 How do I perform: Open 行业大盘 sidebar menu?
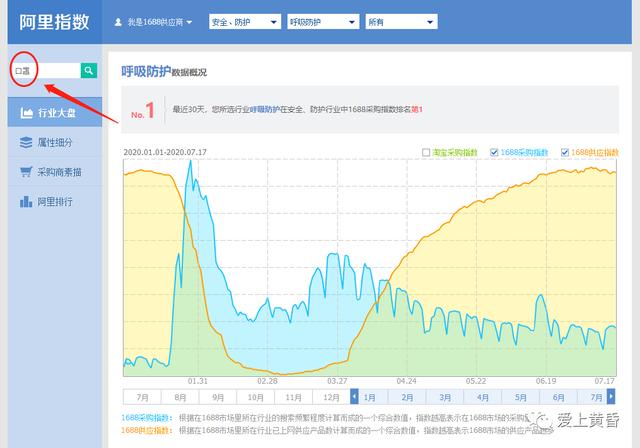click(x=55, y=113)
